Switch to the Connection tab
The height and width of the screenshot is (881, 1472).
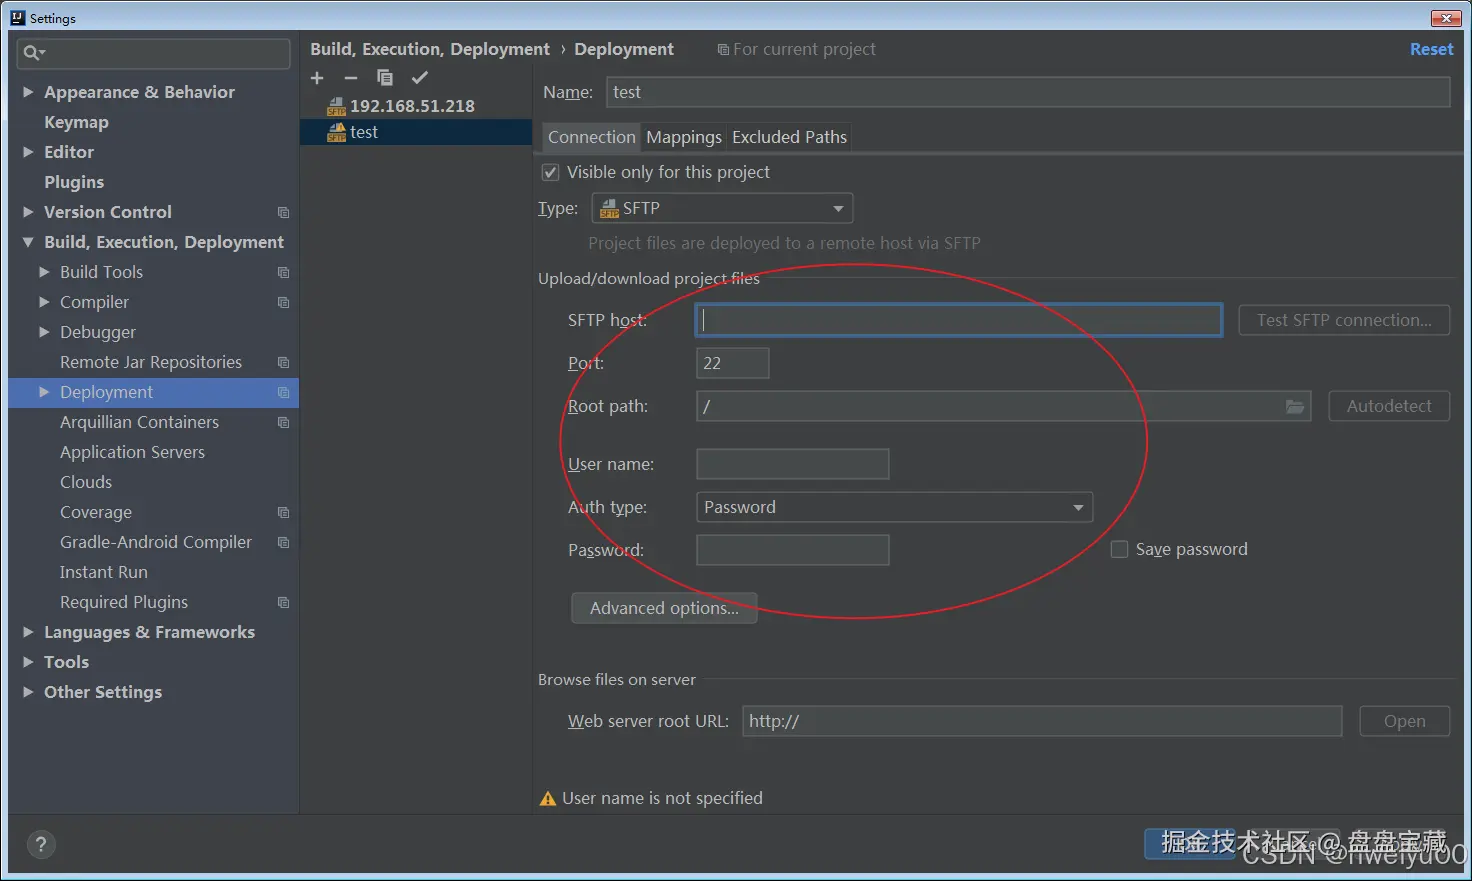[x=591, y=137]
